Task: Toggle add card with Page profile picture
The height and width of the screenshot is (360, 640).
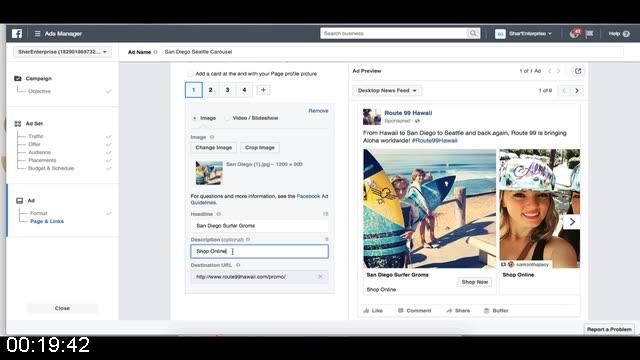Action: (x=190, y=74)
